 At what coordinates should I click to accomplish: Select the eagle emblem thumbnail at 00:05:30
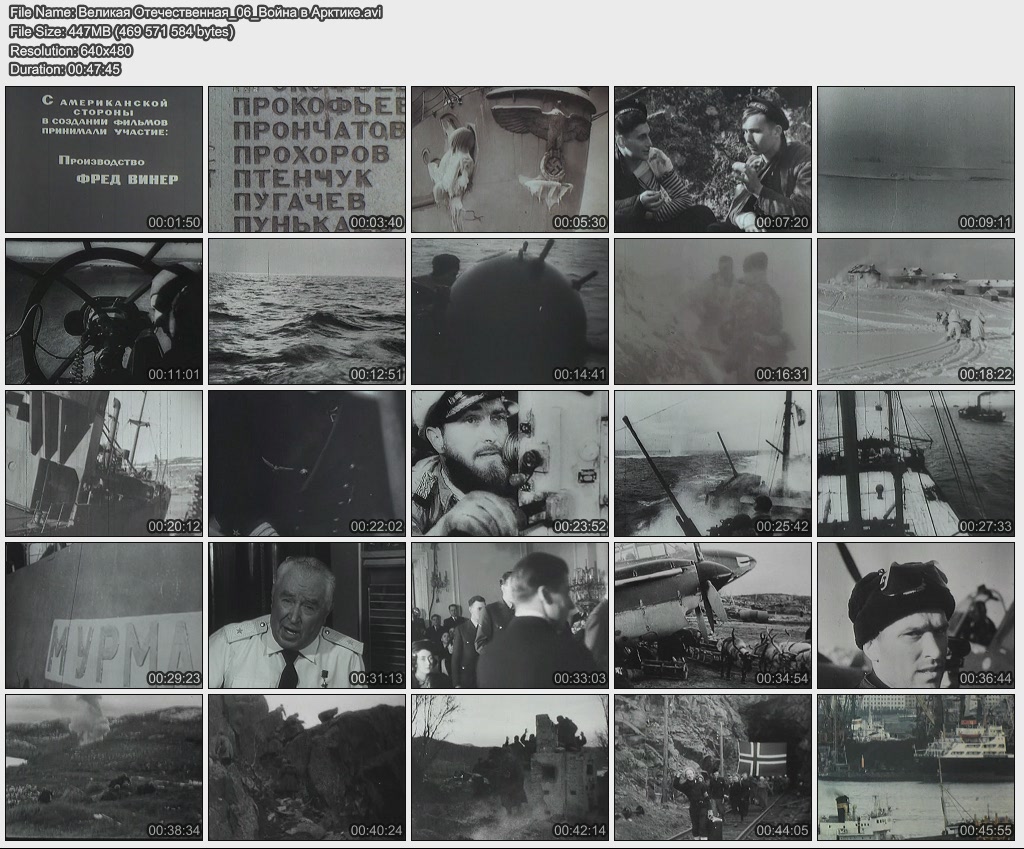pos(510,159)
